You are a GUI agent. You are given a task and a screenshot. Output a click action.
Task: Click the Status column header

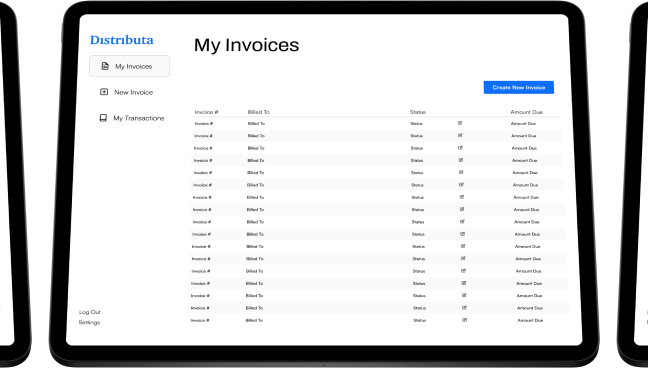[418, 112]
